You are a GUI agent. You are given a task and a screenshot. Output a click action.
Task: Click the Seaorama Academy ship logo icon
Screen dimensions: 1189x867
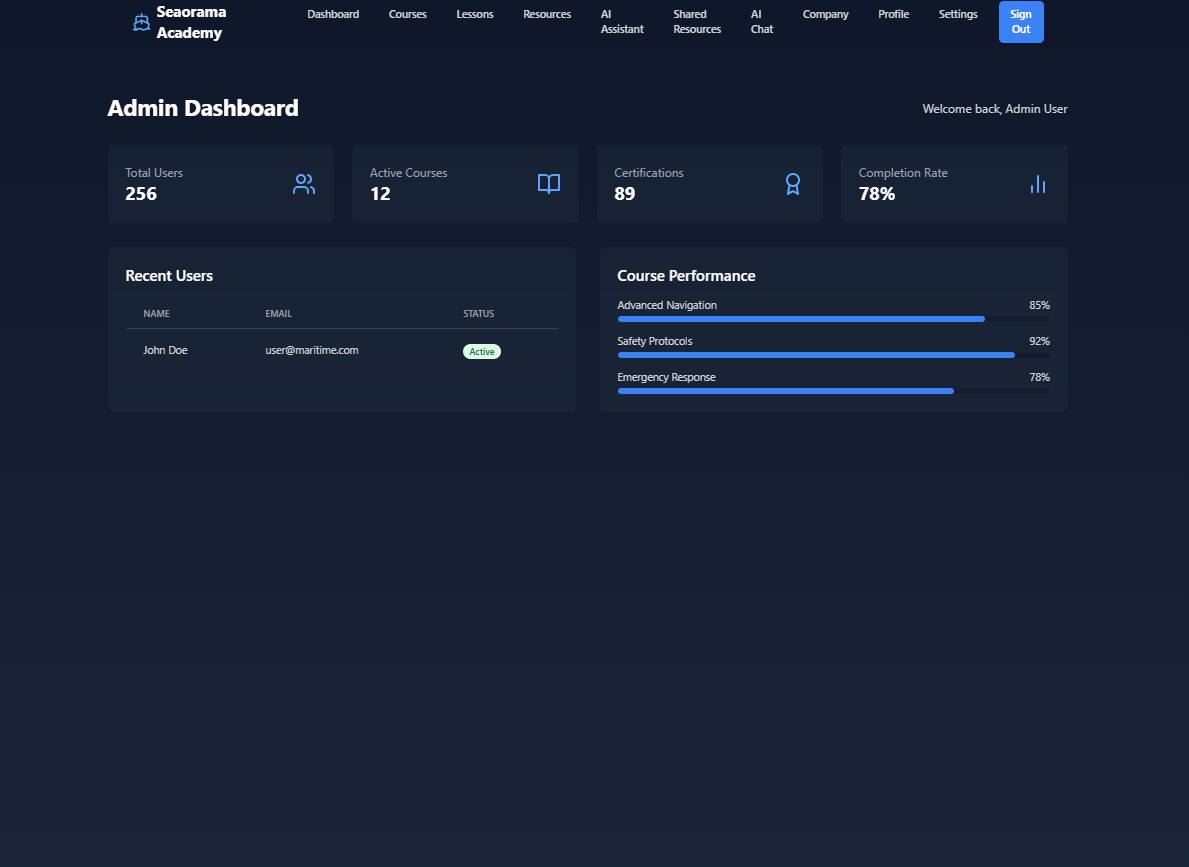(x=141, y=23)
